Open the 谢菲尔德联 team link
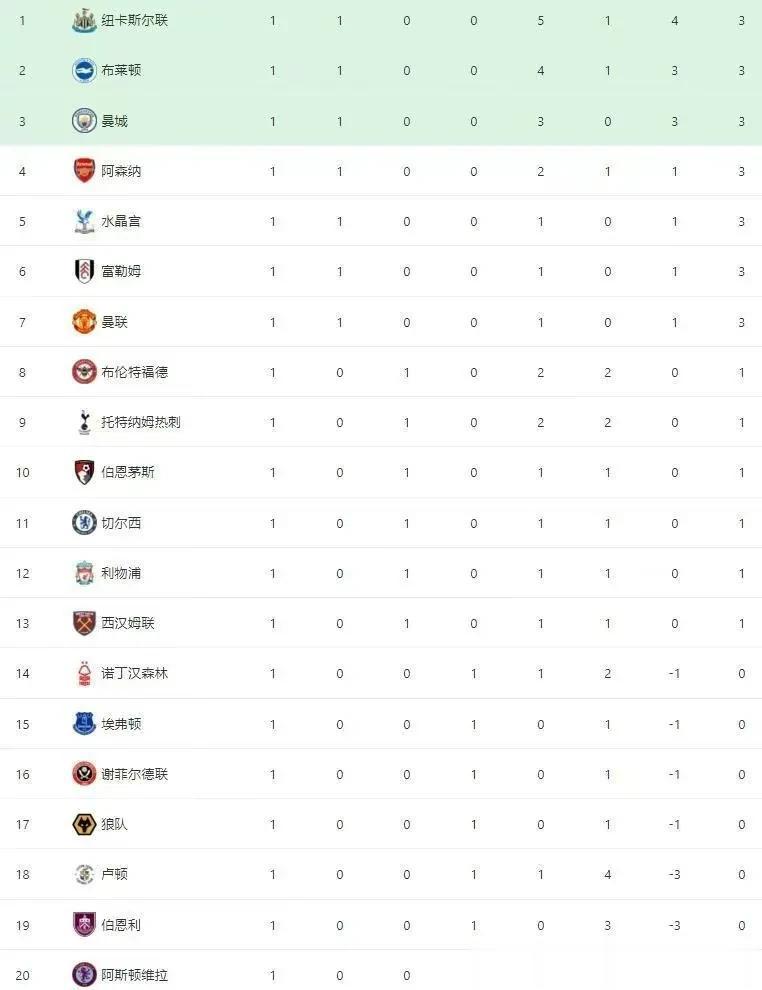 (134, 774)
